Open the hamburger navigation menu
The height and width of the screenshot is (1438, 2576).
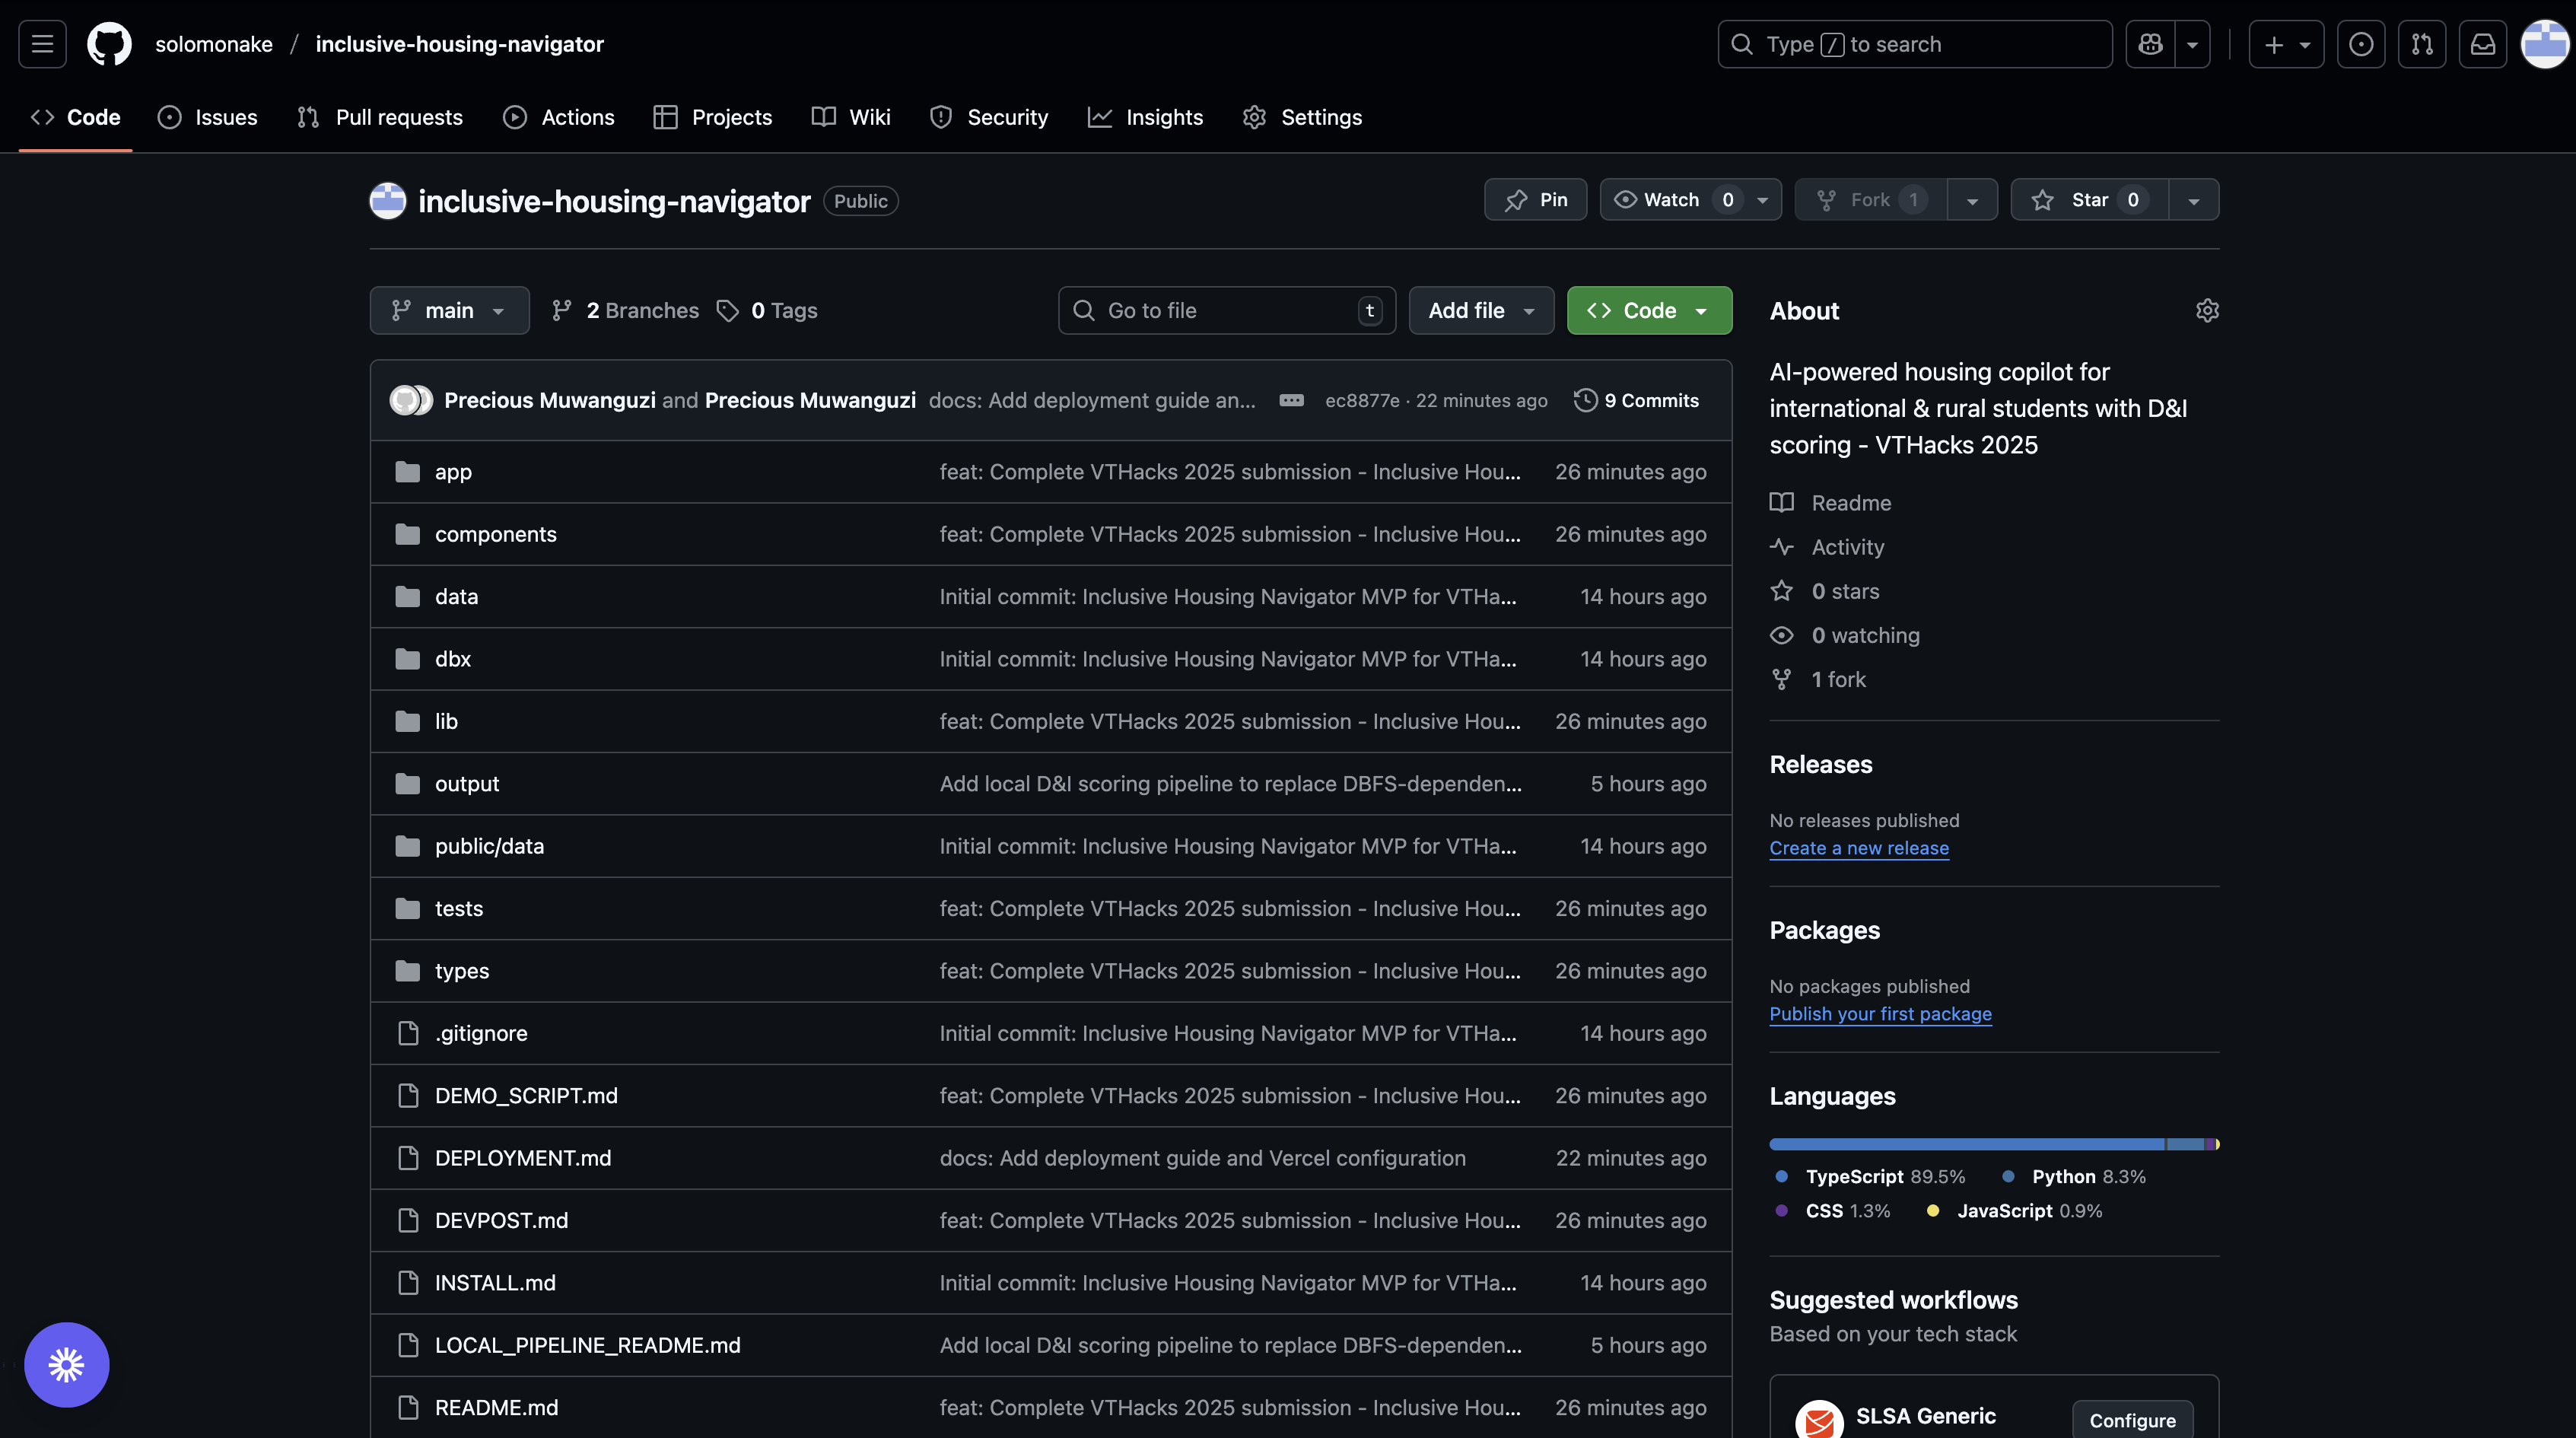42,44
